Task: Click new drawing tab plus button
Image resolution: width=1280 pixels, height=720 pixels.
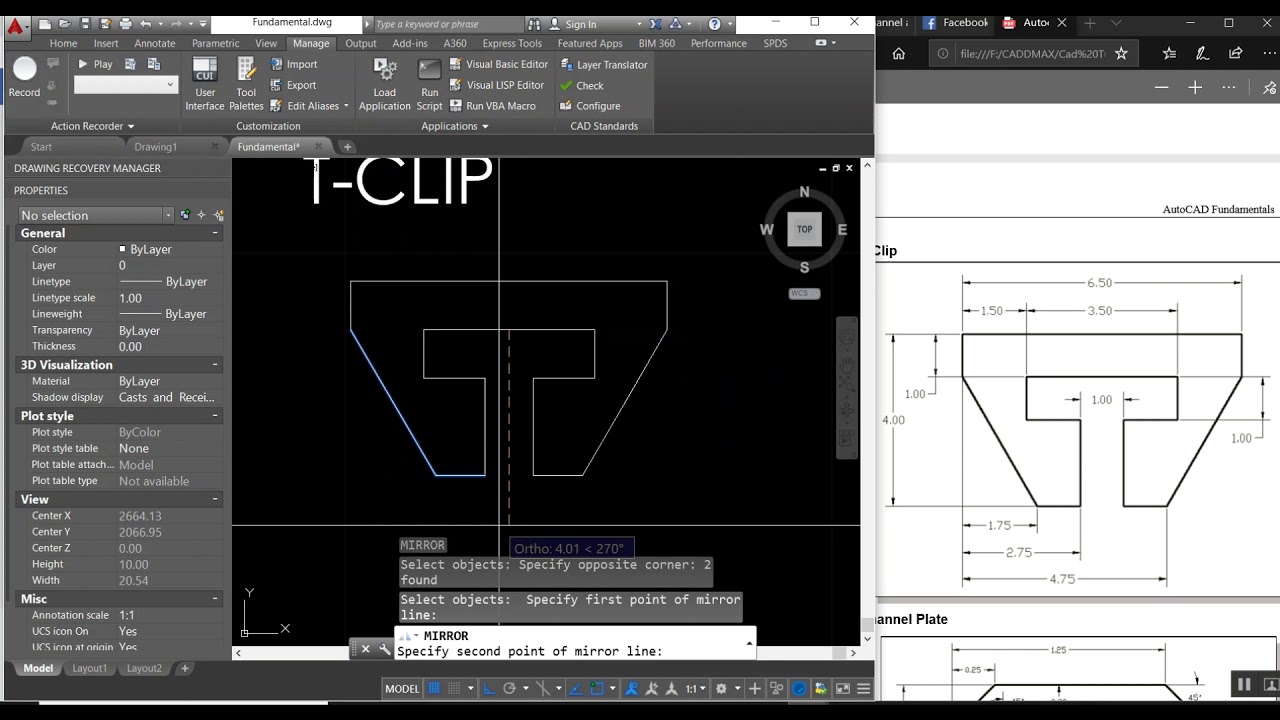Action: 347,147
